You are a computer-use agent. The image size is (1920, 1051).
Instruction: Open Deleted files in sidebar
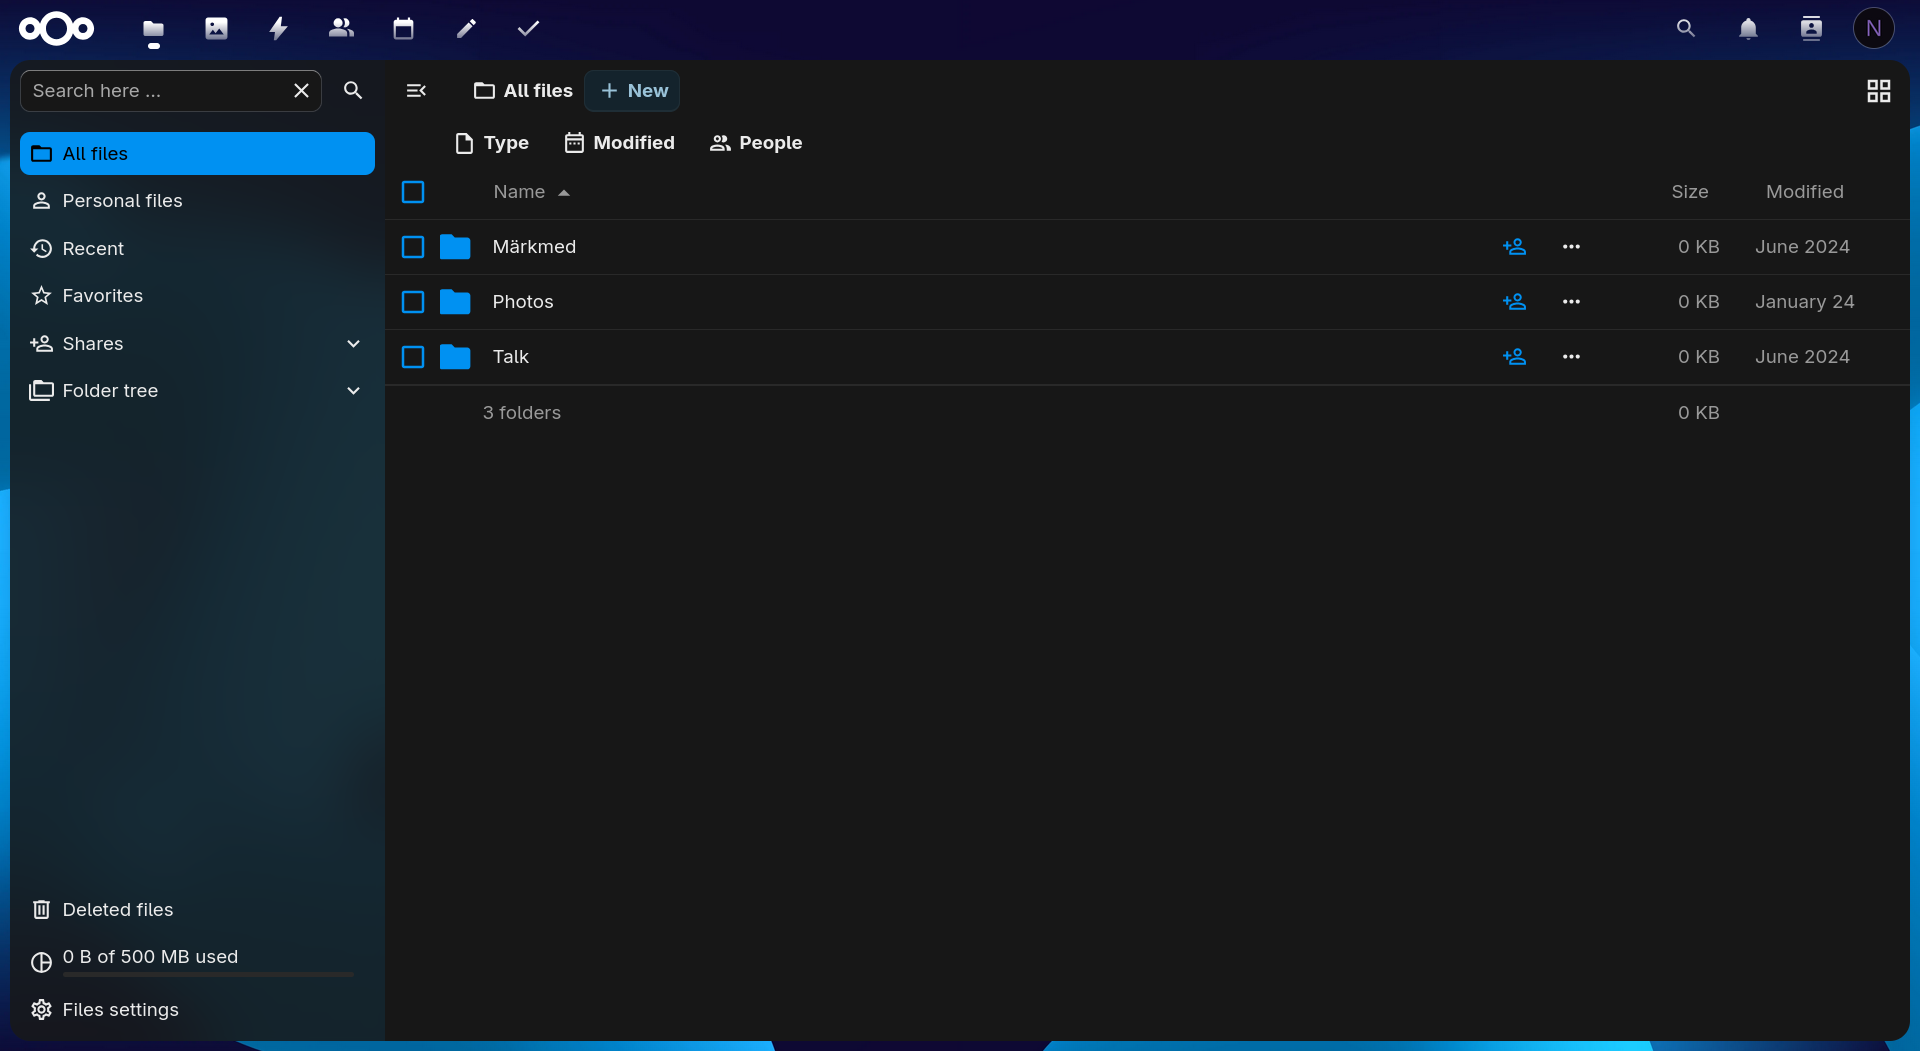coord(117,910)
